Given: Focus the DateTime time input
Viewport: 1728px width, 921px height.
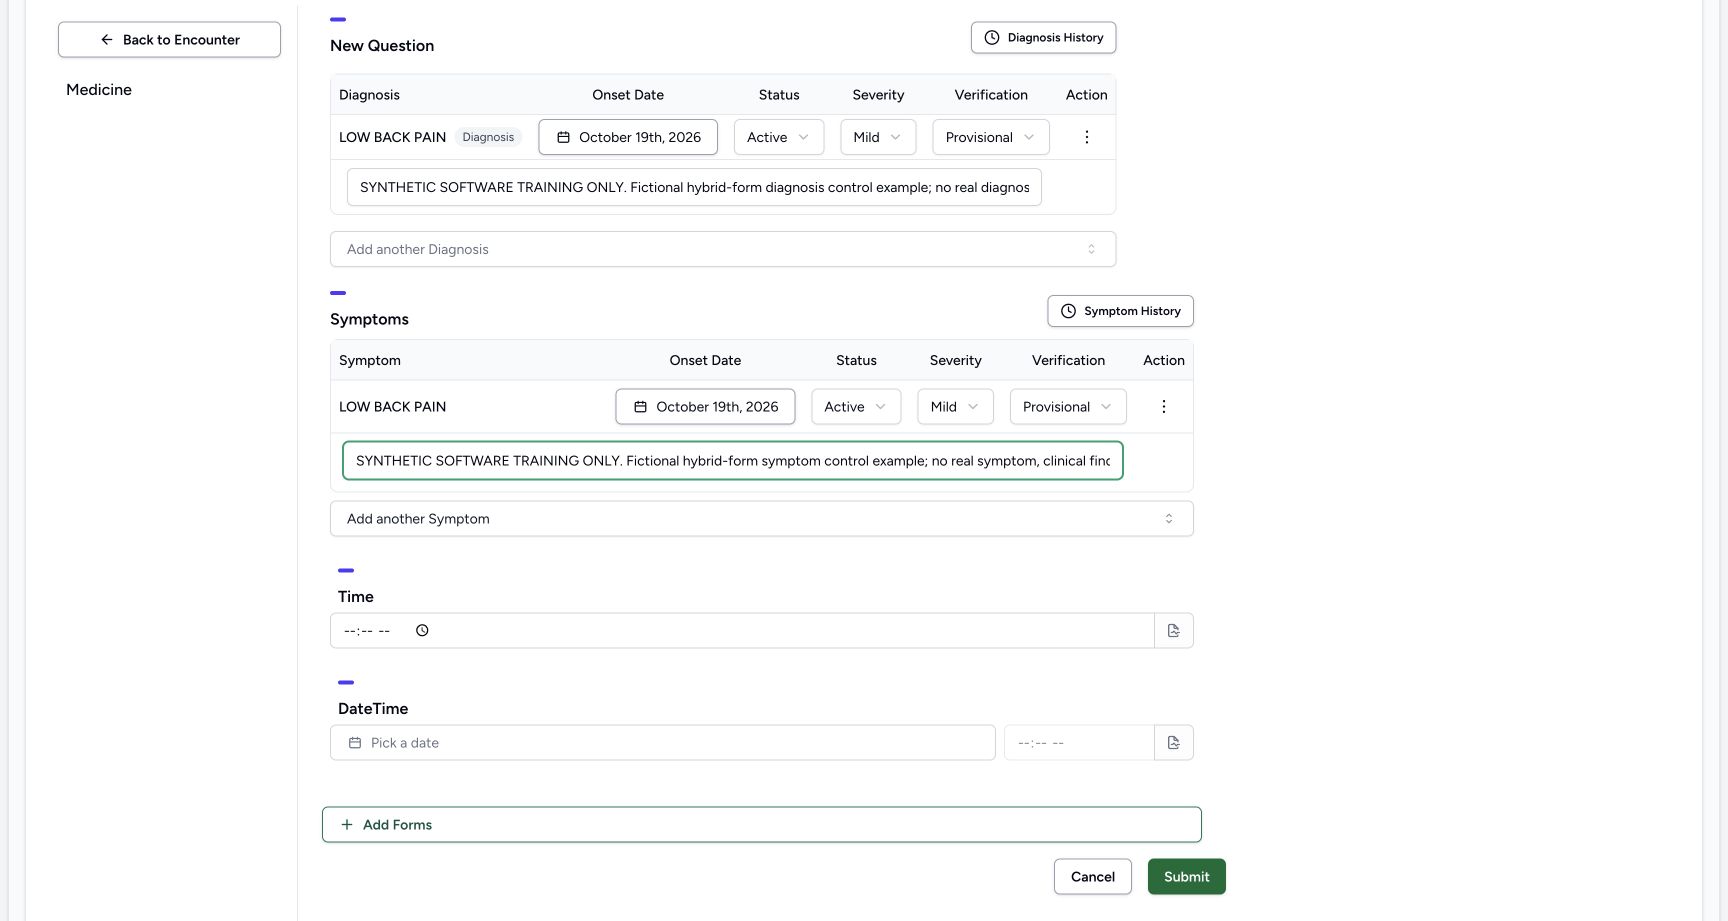Looking at the screenshot, I should click(x=1079, y=743).
